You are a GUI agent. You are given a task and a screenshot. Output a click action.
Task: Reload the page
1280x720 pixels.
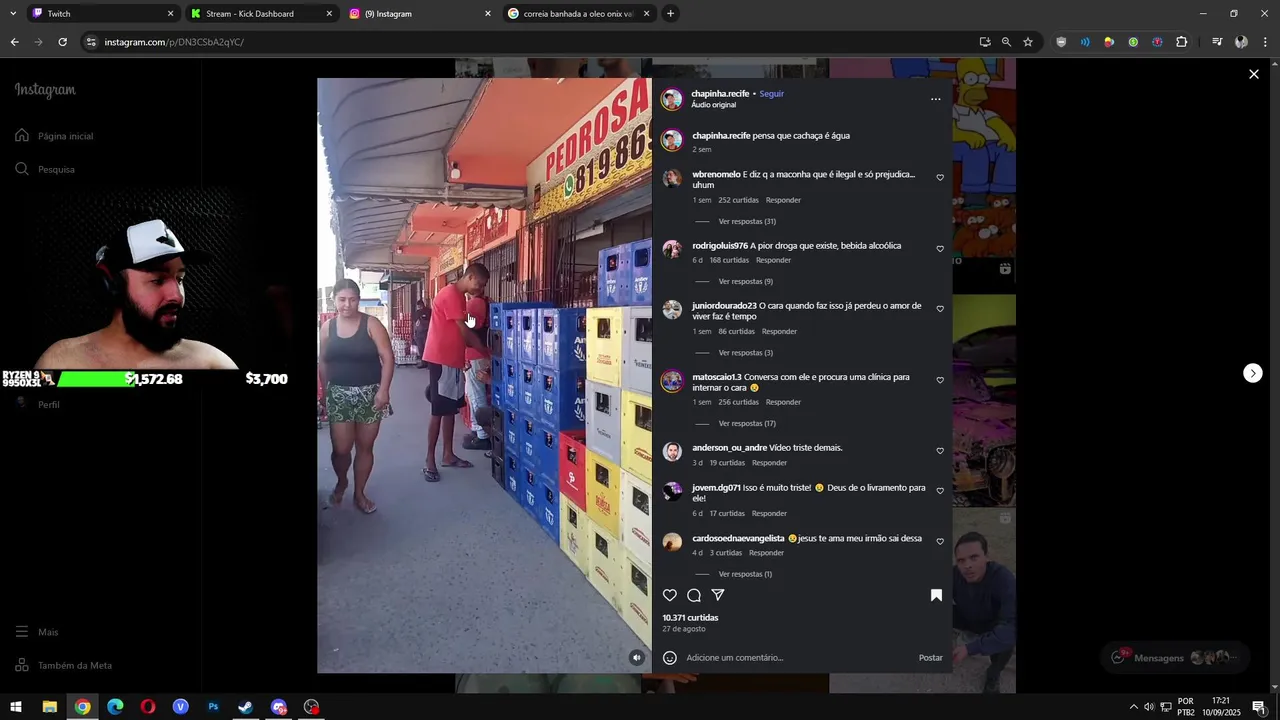[x=62, y=42]
